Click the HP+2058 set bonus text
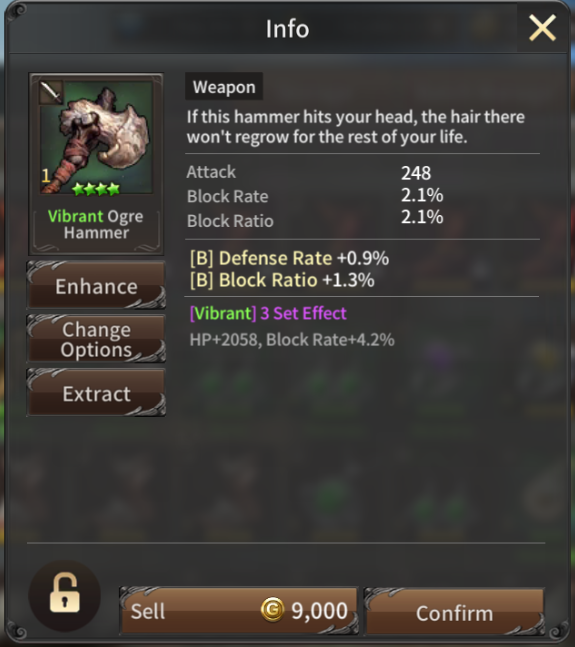The width and height of the screenshot is (575, 647). pyautogui.click(x=225, y=340)
